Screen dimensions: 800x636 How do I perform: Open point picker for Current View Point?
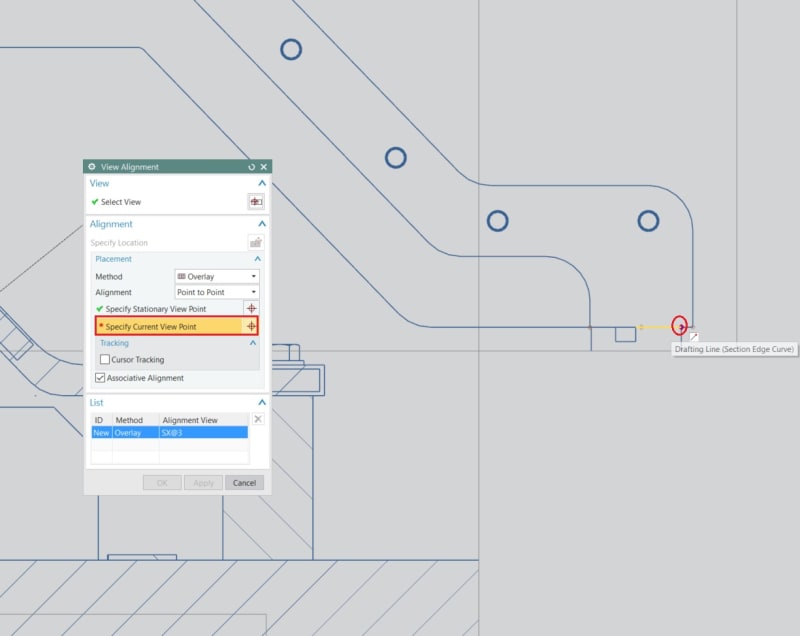[251, 326]
